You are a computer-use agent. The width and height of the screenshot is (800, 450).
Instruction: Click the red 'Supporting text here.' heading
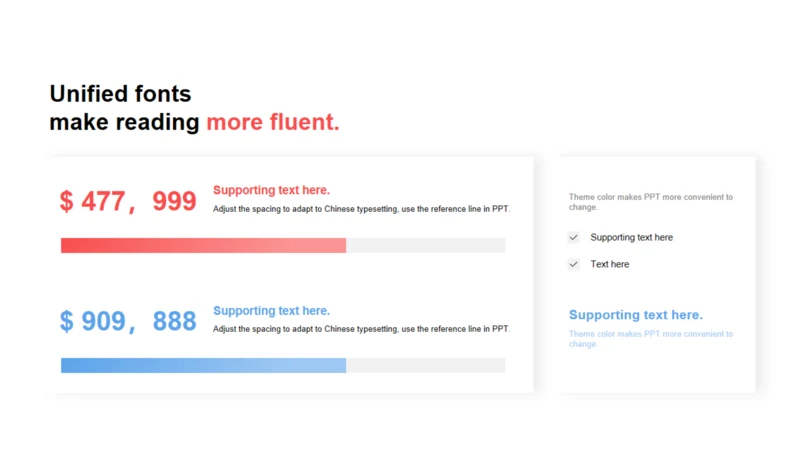pos(271,190)
